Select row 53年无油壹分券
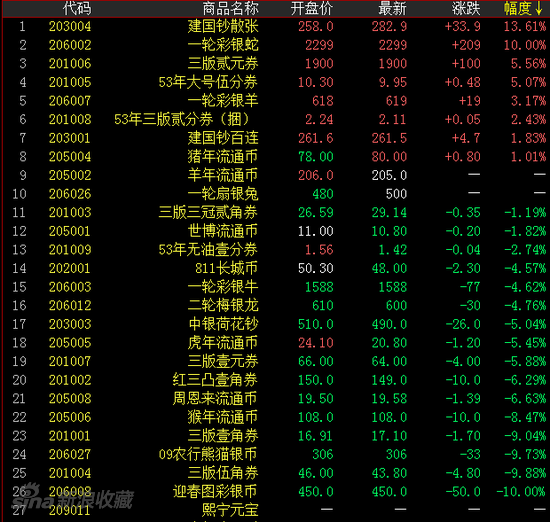The width and height of the screenshot is (550, 522). click(276, 250)
